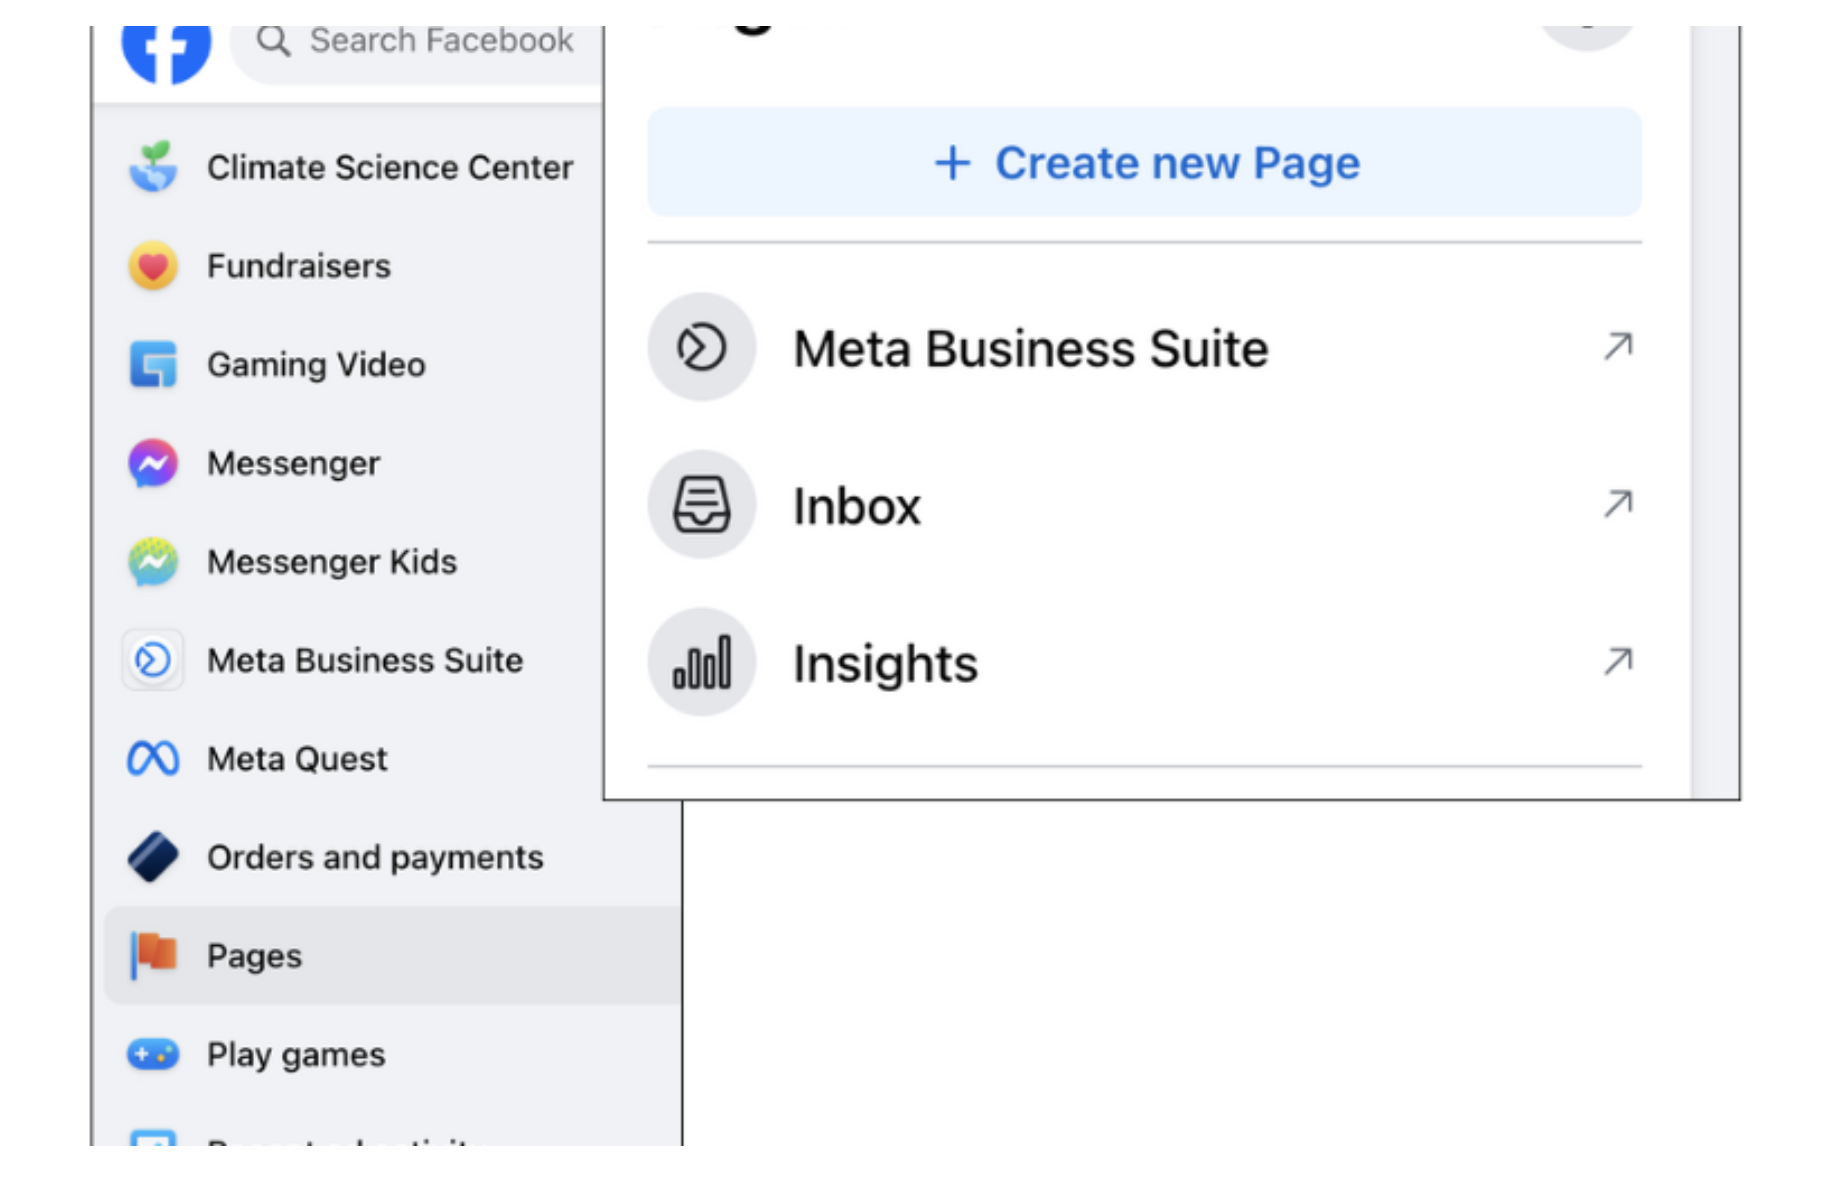Click the Meta Quest infinity icon
1822x1182 pixels.
pos(153,759)
